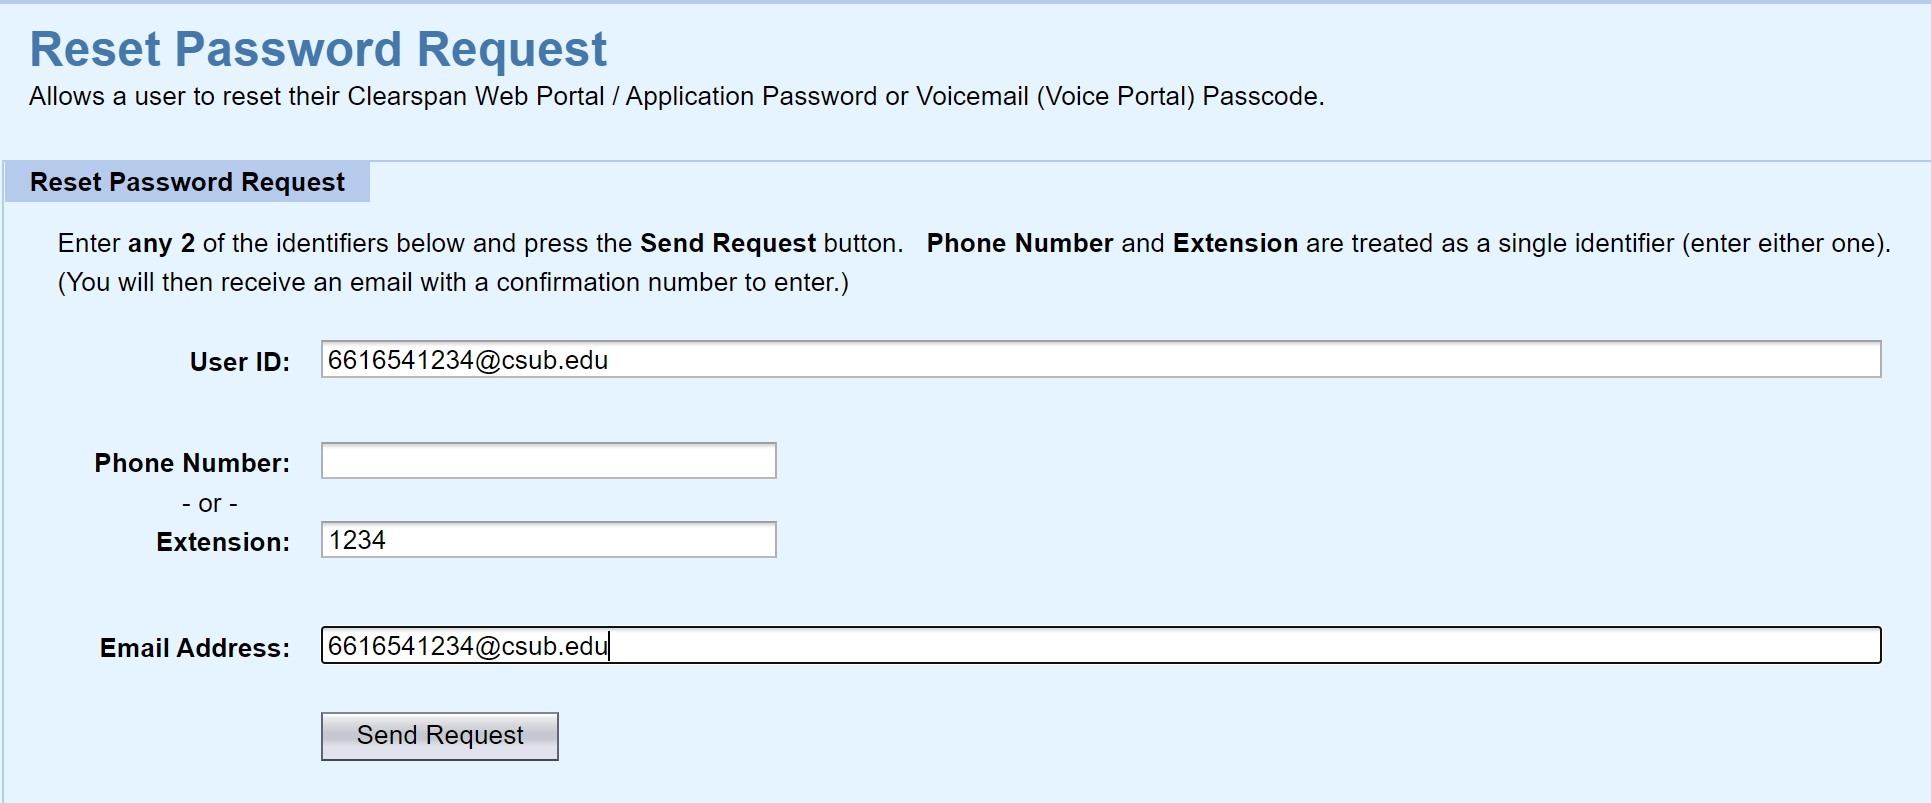Click the "Clearspan Web Portal" text in subtitle
Screen dimensions: 1931x803
(x=475, y=97)
